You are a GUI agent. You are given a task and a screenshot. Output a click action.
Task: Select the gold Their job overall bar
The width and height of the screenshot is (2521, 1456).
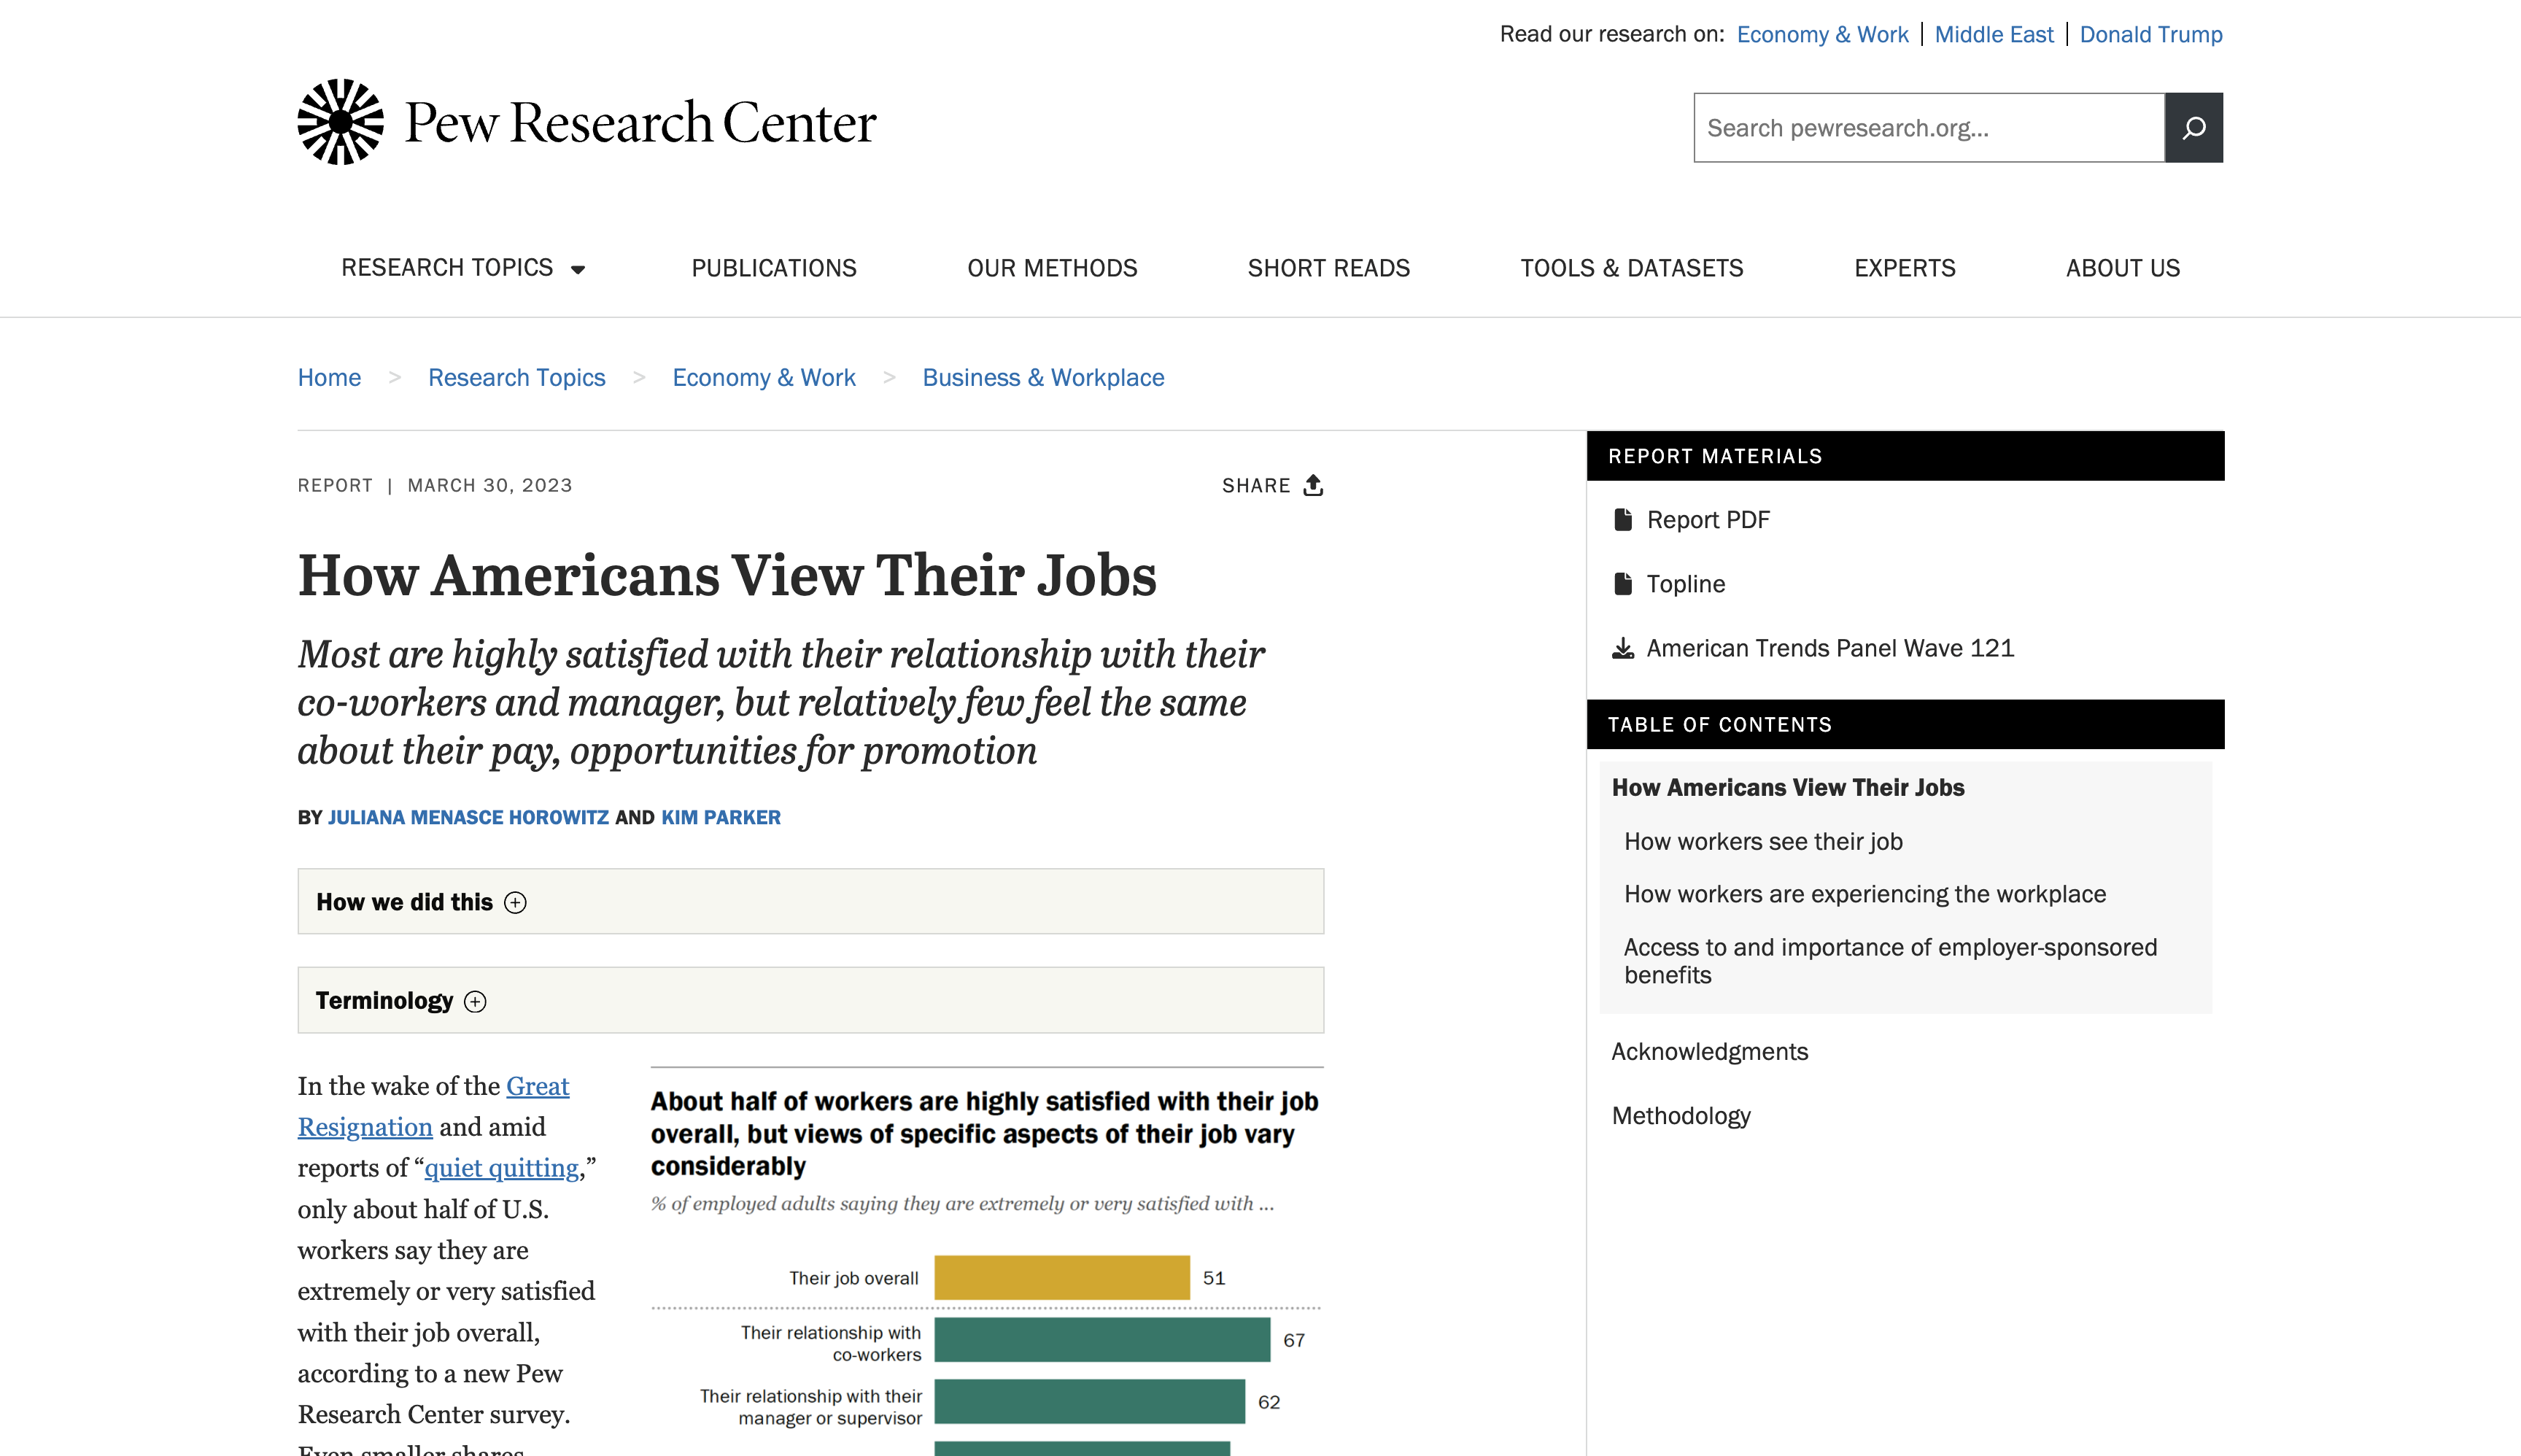(x=1062, y=1278)
